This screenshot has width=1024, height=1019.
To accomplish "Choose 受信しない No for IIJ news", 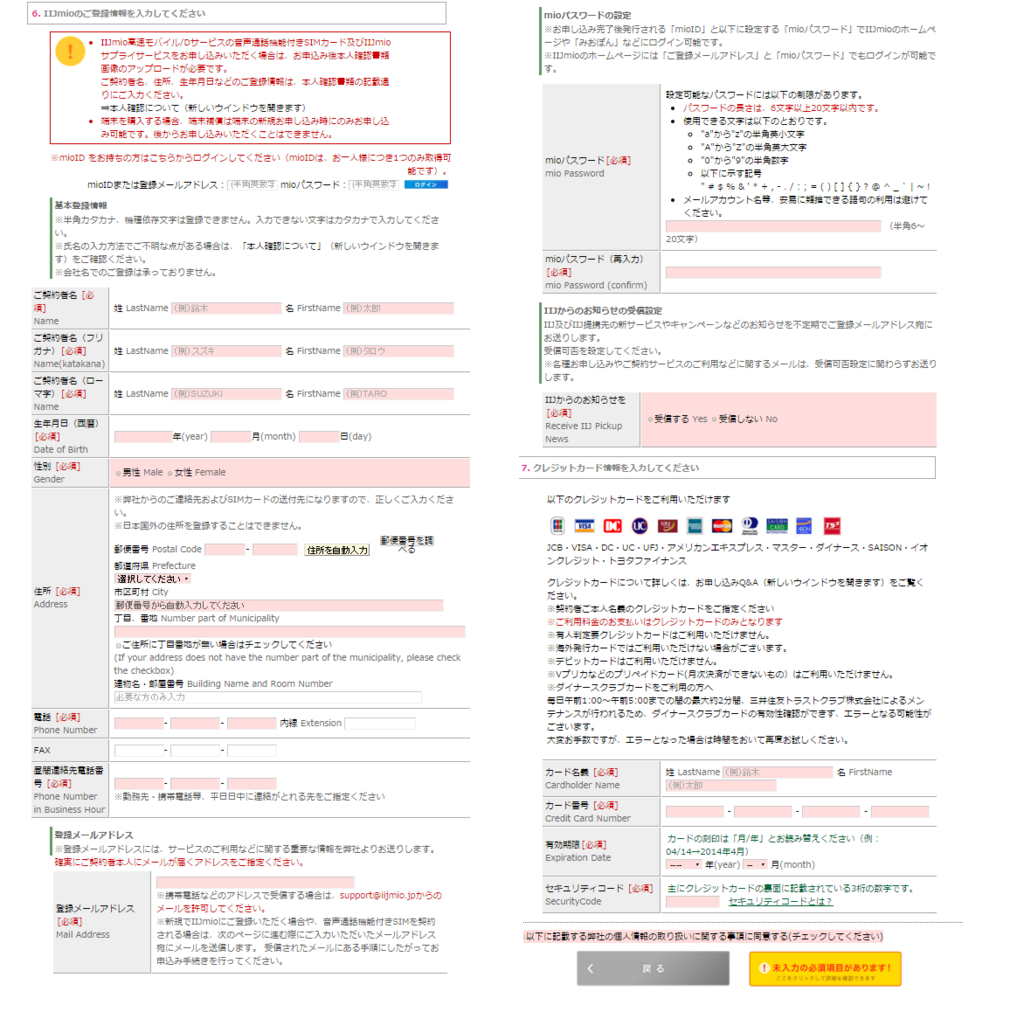I will (x=713, y=419).
